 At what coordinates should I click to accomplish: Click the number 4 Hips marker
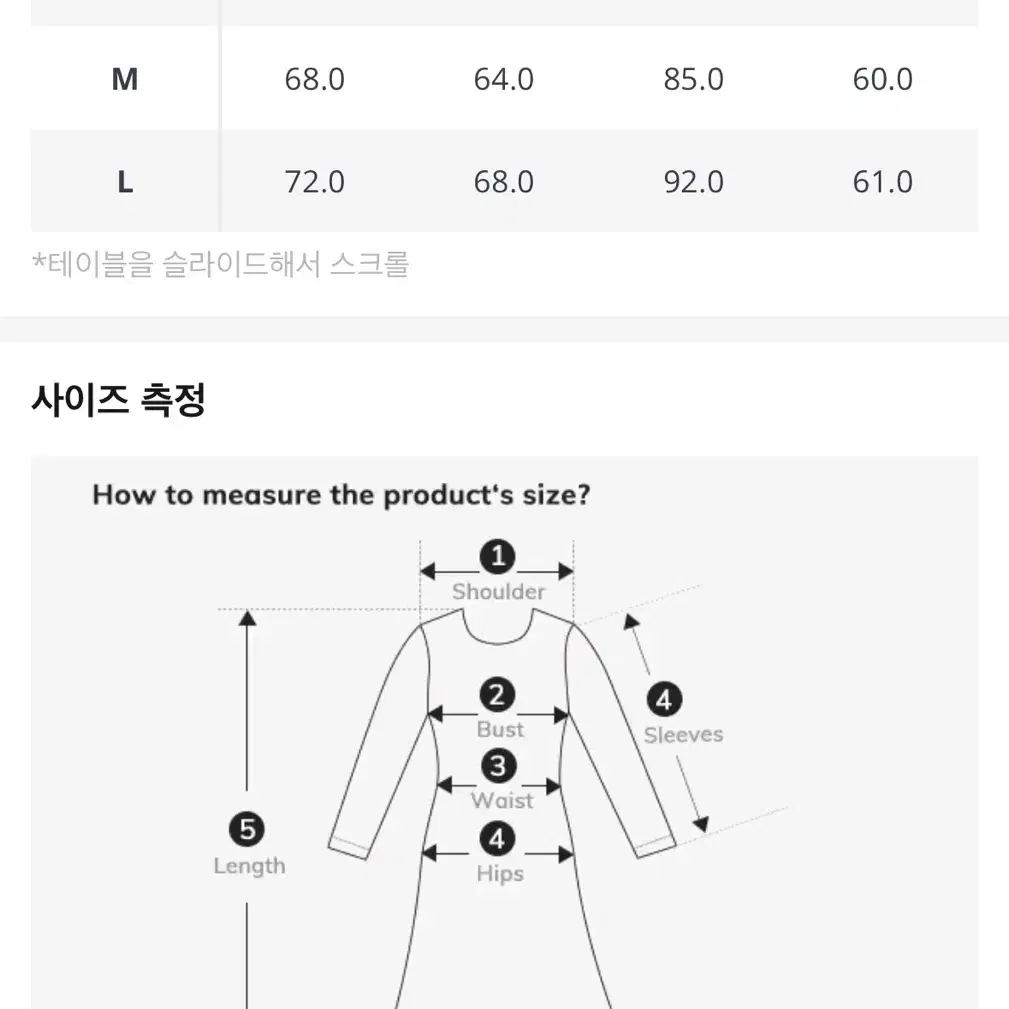click(497, 839)
